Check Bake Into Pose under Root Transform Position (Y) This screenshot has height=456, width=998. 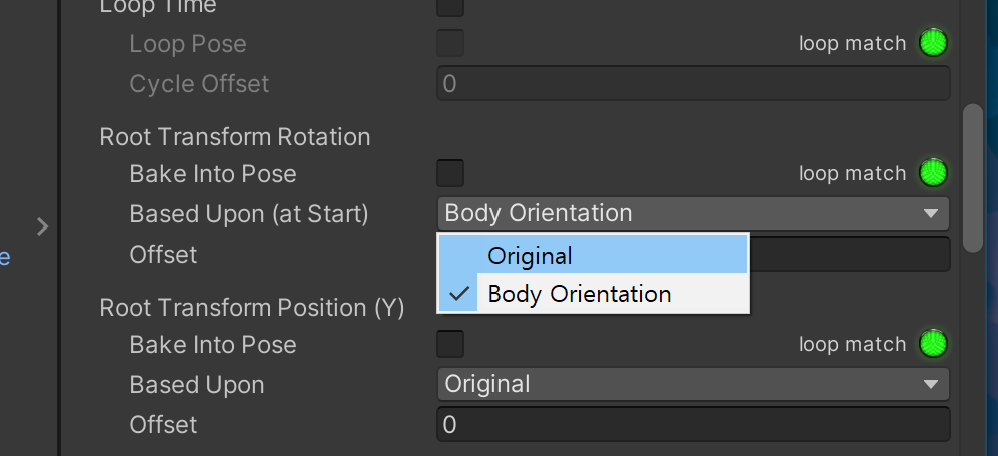pyautogui.click(x=450, y=344)
